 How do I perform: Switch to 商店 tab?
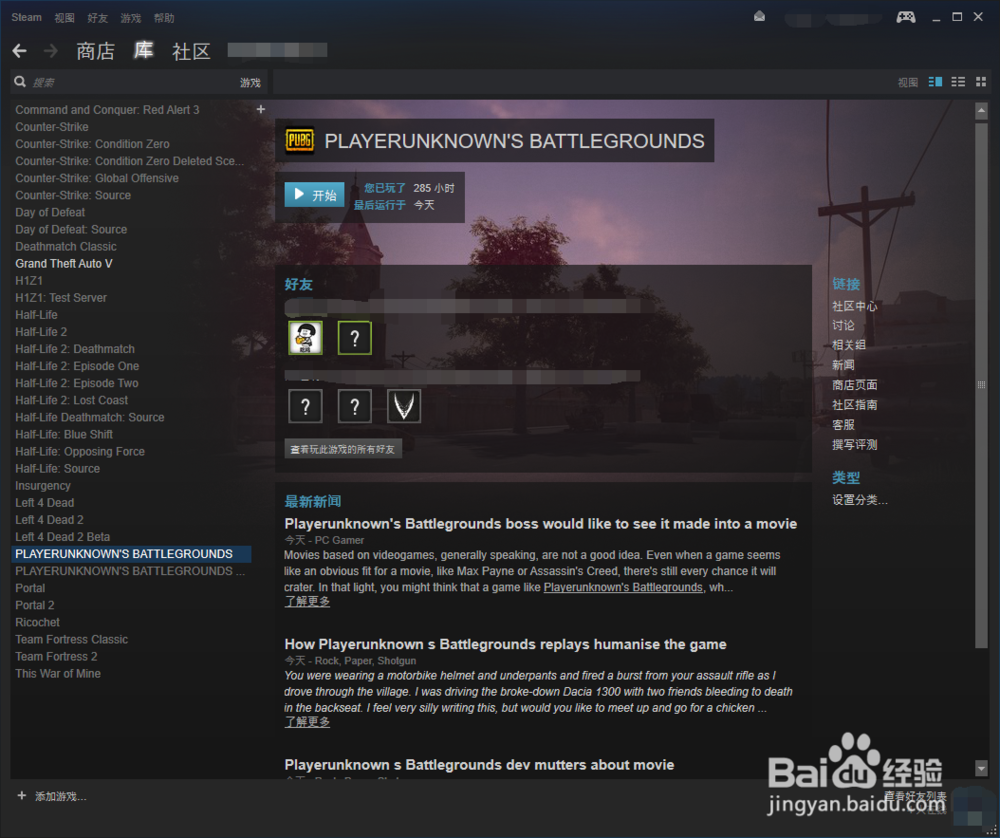96,51
